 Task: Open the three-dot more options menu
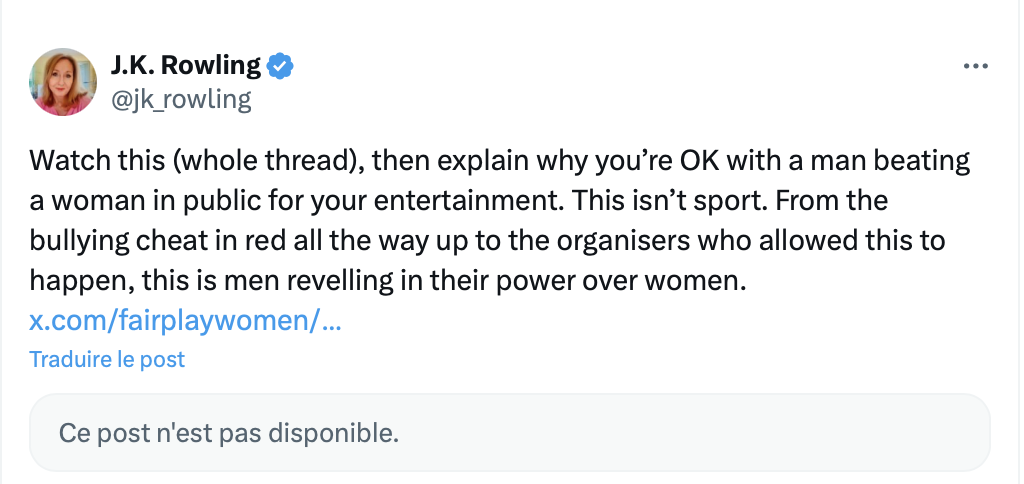976,66
